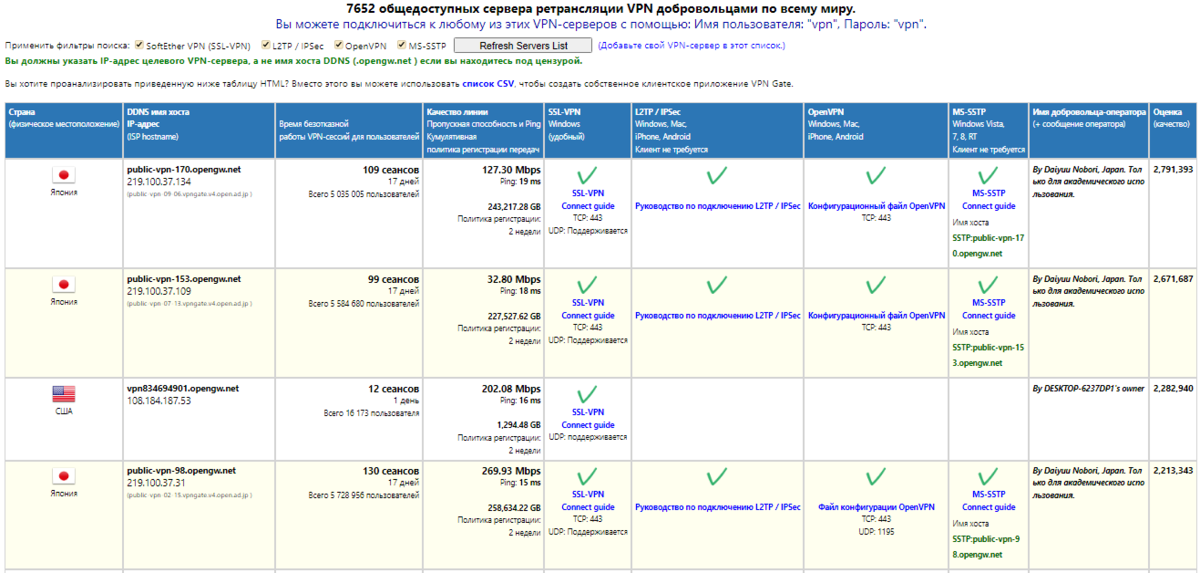Toggle the SoftEther VPN (SSL-VPN) filter checkbox
The image size is (1200, 573).
[139, 45]
